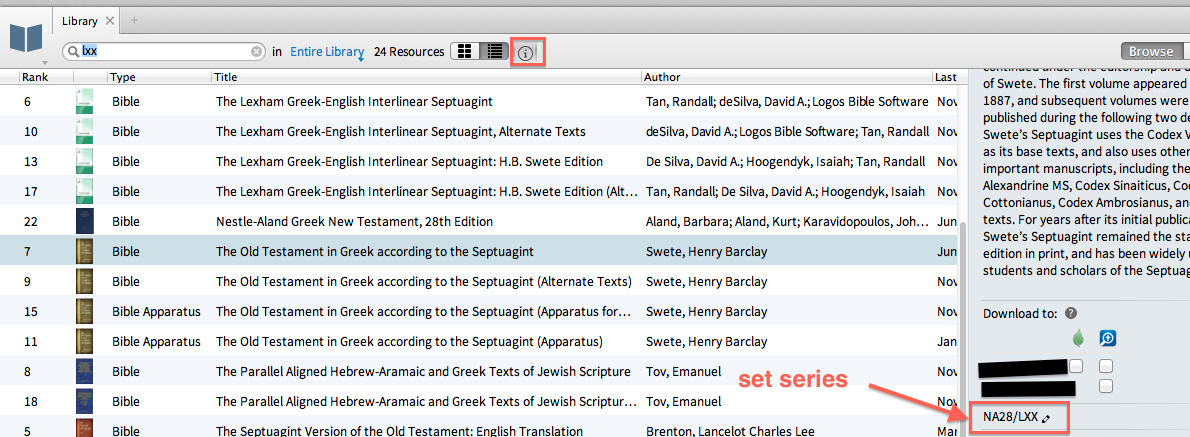Select Septuagint (Alternate Texts) by Swete
Image resolution: width=1190 pixels, height=437 pixels.
point(423,281)
